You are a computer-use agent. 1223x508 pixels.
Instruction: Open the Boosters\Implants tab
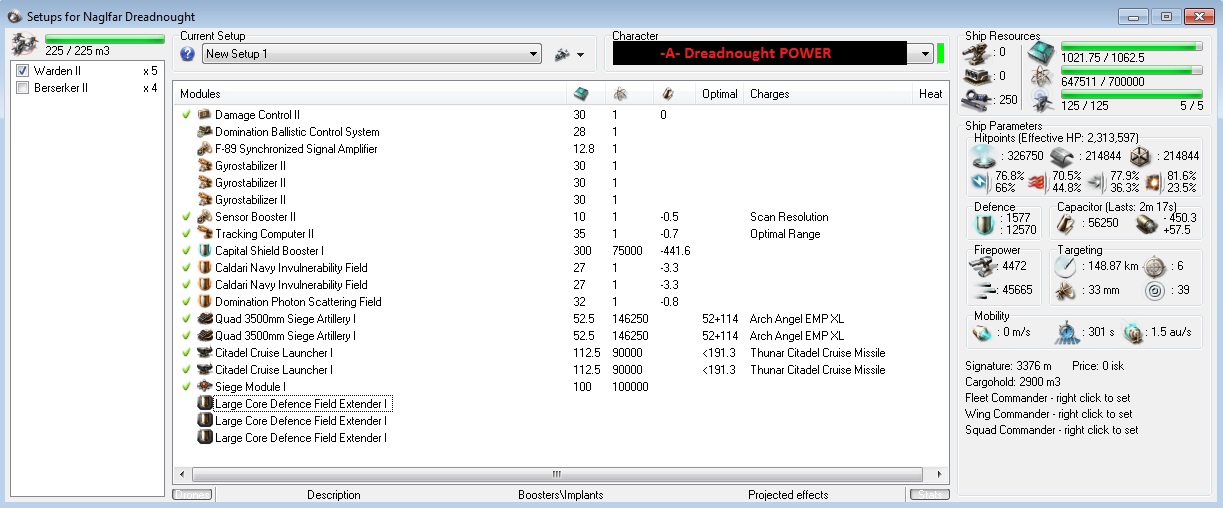click(560, 495)
